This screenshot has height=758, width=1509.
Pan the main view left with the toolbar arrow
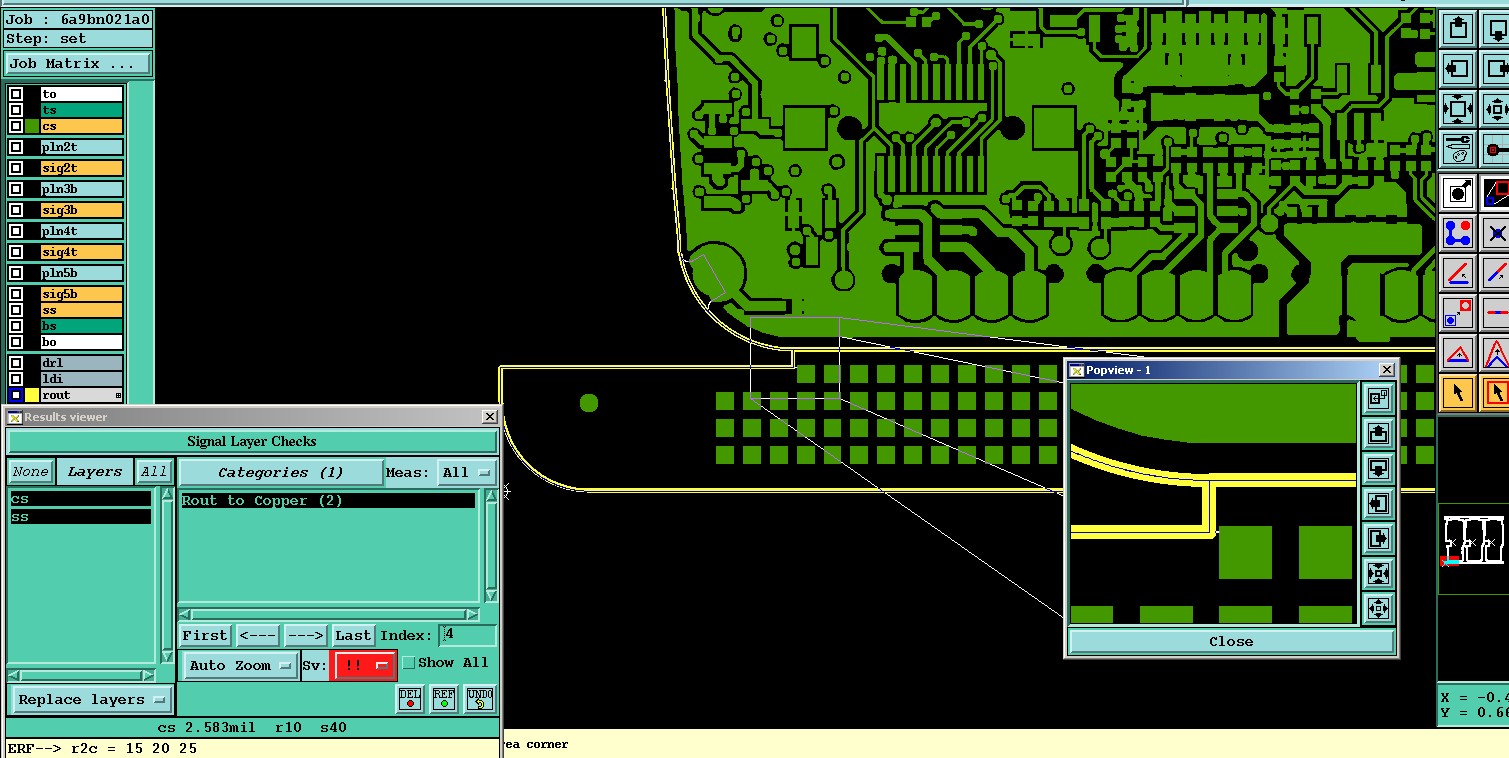(x=1458, y=69)
